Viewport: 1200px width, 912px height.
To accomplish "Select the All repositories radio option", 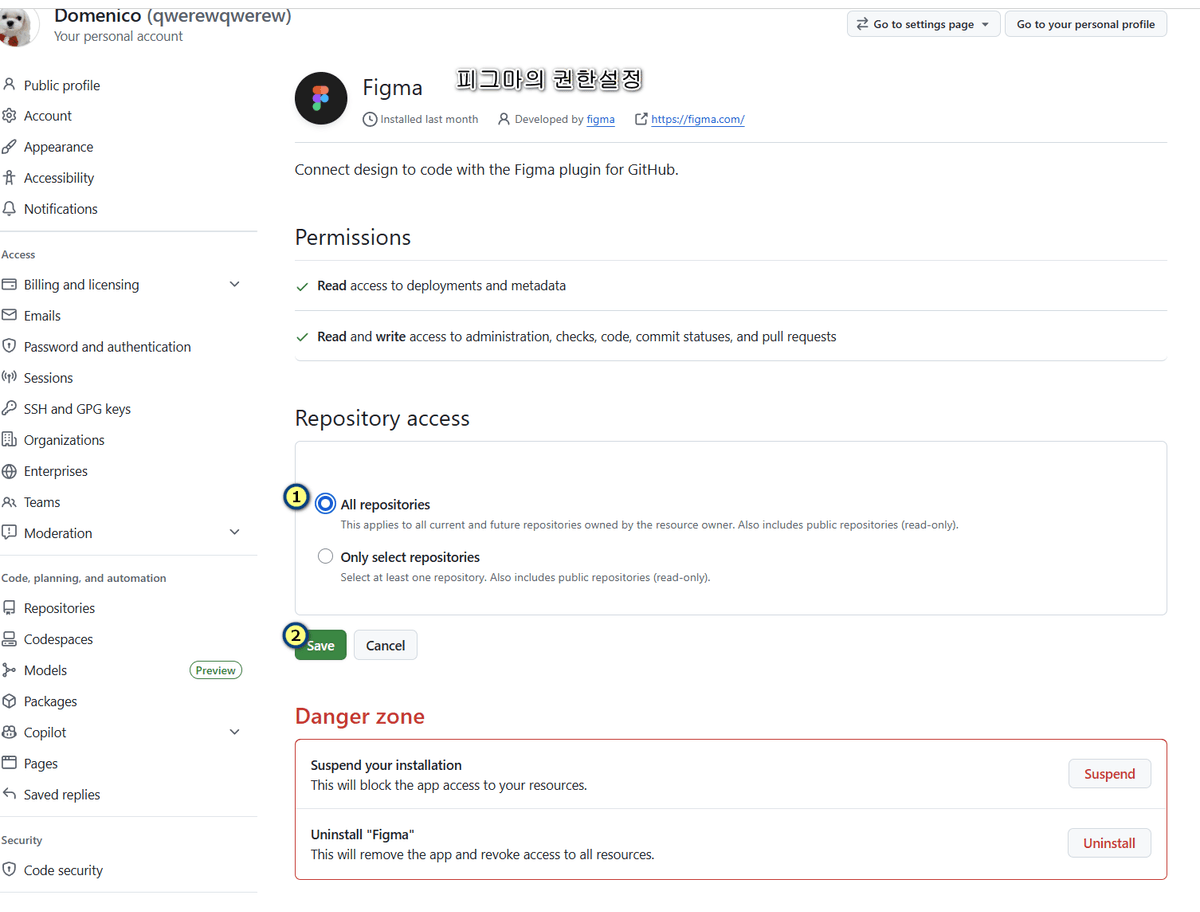I will (x=325, y=504).
